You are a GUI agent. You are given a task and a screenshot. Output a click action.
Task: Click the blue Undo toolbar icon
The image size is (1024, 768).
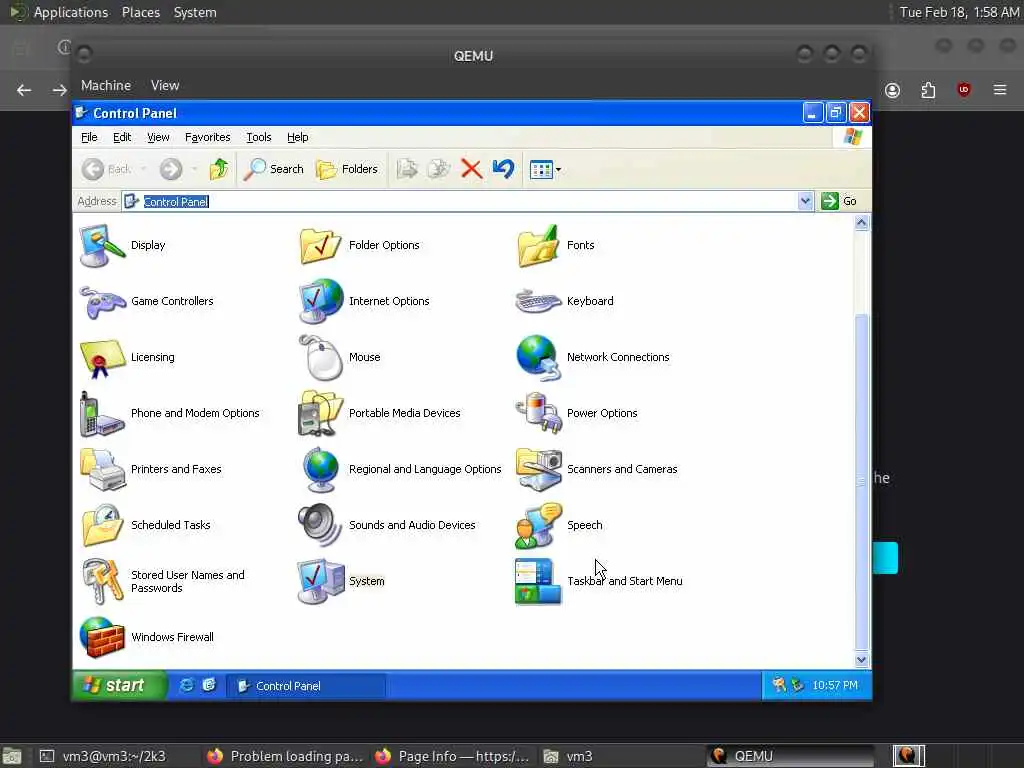pyautogui.click(x=504, y=169)
